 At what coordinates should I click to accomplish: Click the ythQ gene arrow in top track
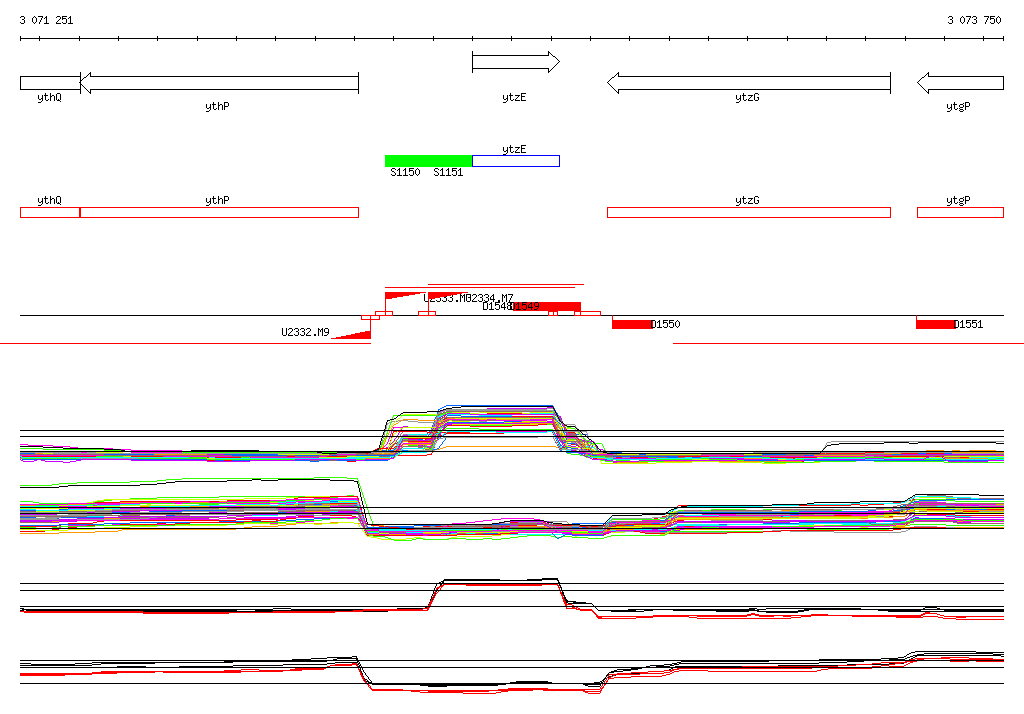(x=50, y=83)
